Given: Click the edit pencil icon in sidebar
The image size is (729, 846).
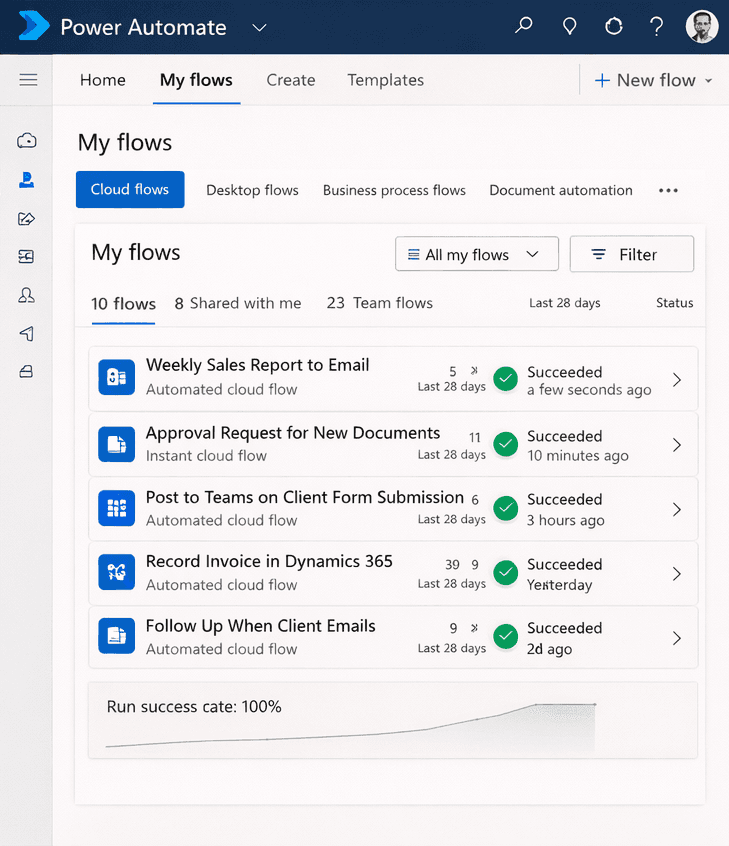Looking at the screenshot, I should pos(26,219).
